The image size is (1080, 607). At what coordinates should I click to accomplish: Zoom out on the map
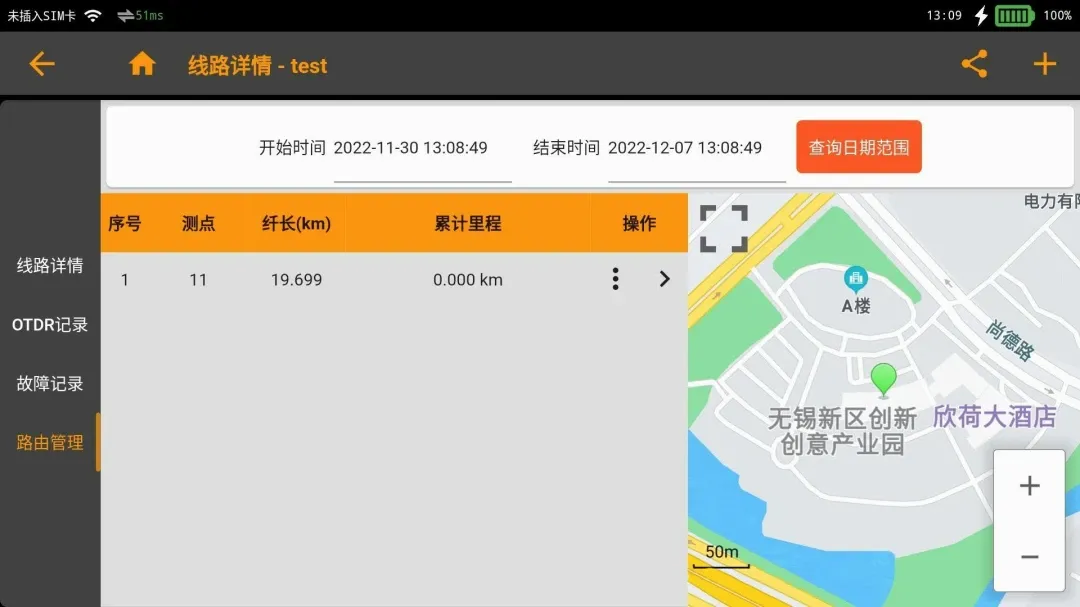[x=1029, y=556]
